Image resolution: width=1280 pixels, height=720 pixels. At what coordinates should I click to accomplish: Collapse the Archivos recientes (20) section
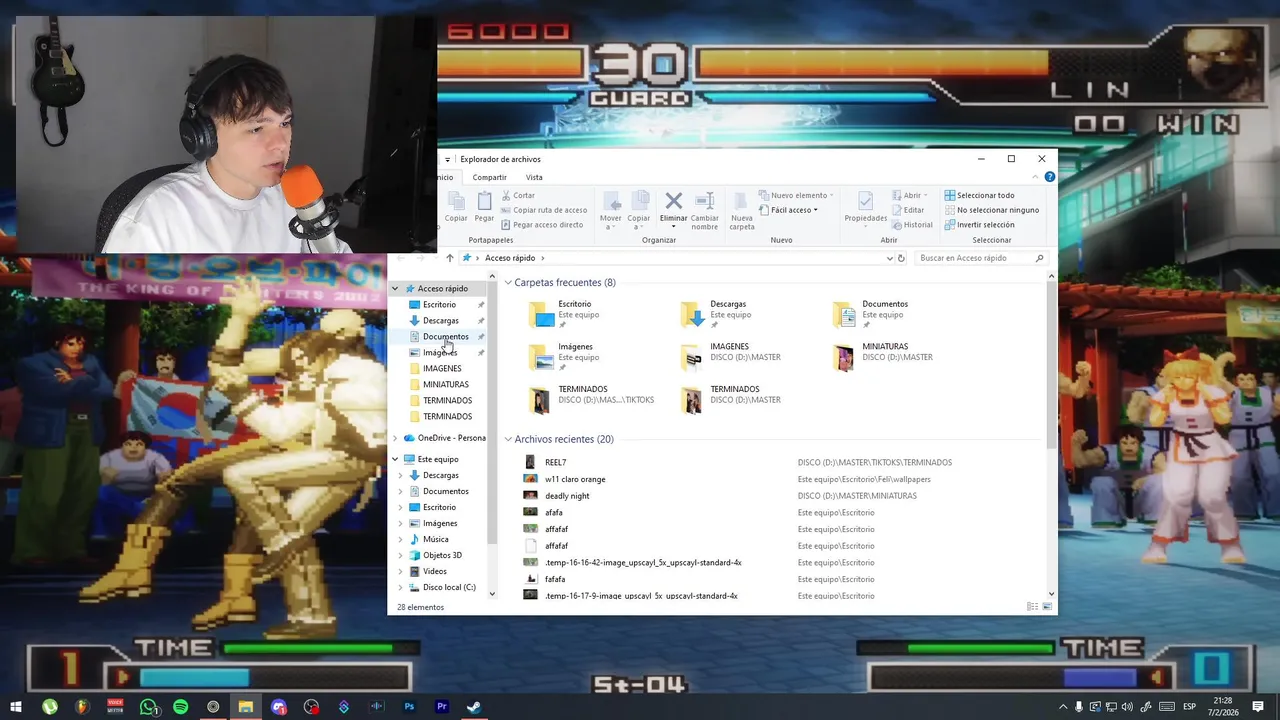pyautogui.click(x=508, y=439)
